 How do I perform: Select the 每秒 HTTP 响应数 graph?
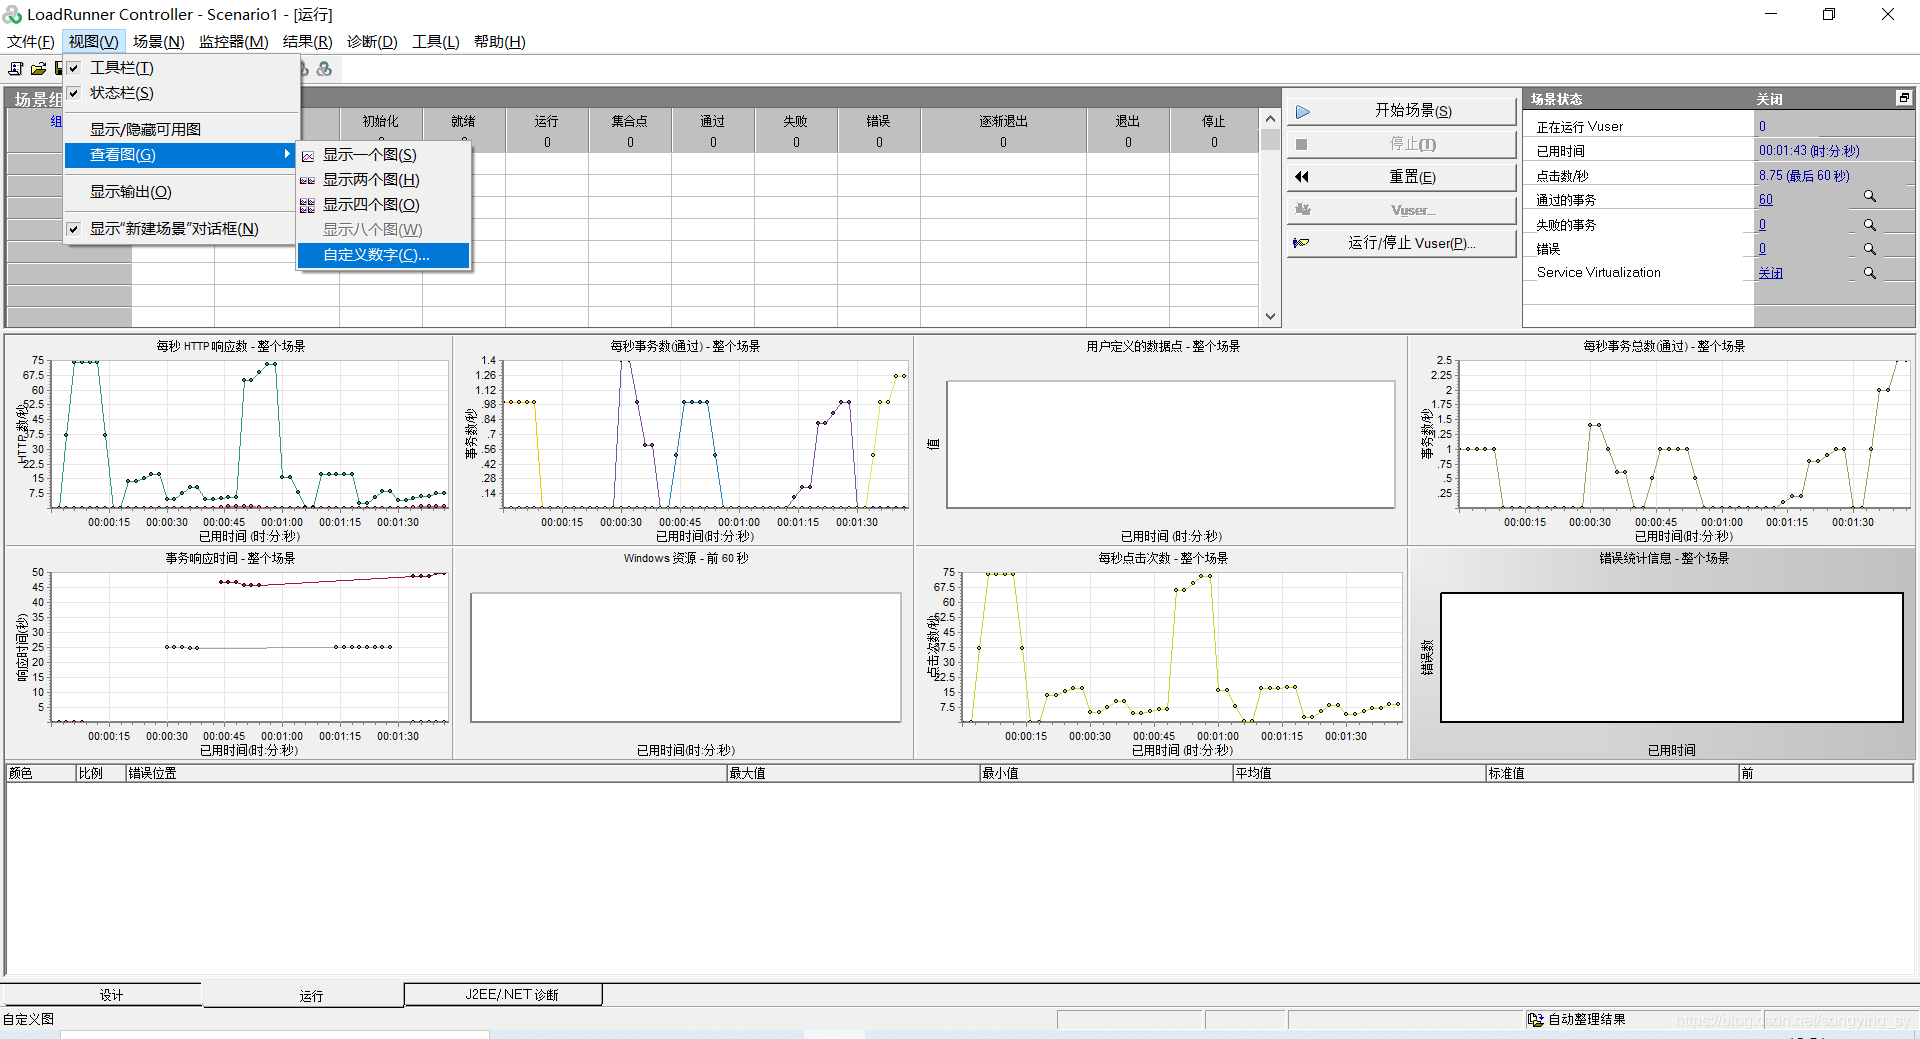(229, 440)
